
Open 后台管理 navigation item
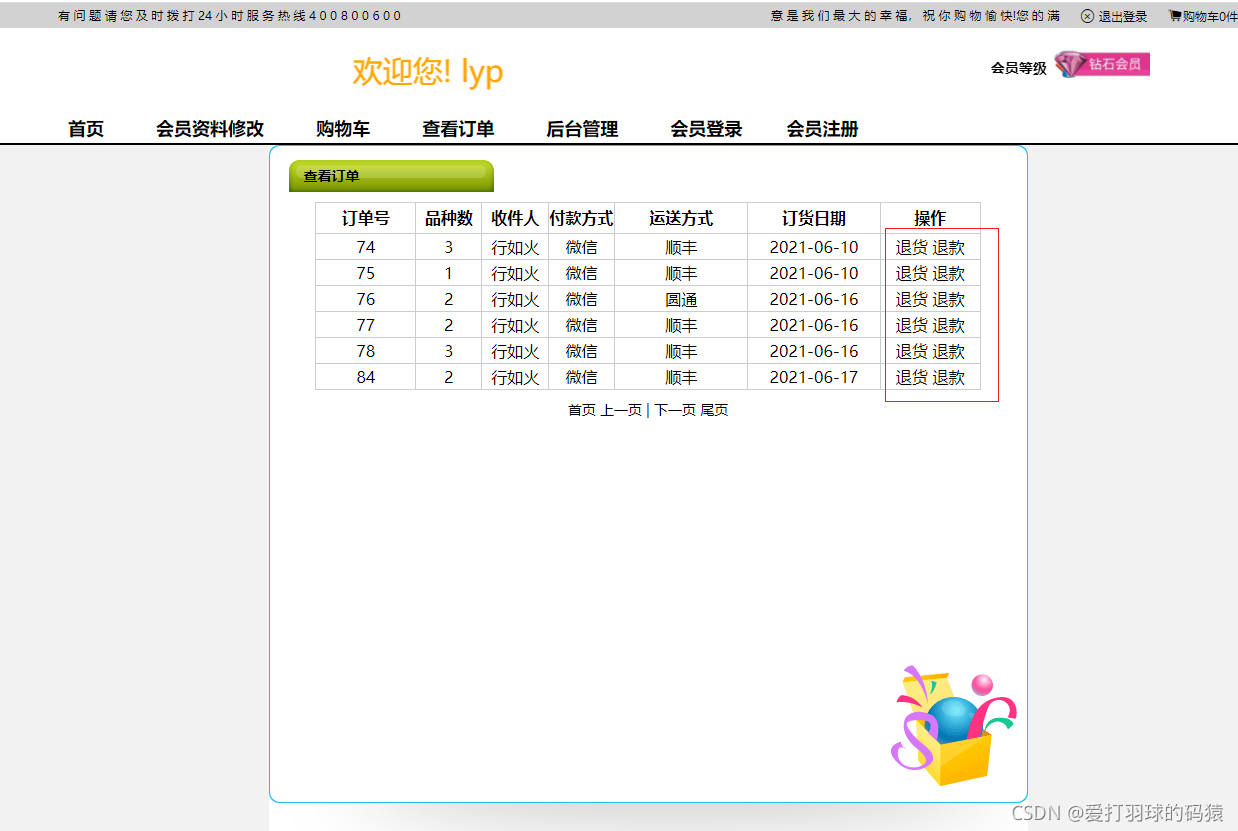(x=581, y=129)
